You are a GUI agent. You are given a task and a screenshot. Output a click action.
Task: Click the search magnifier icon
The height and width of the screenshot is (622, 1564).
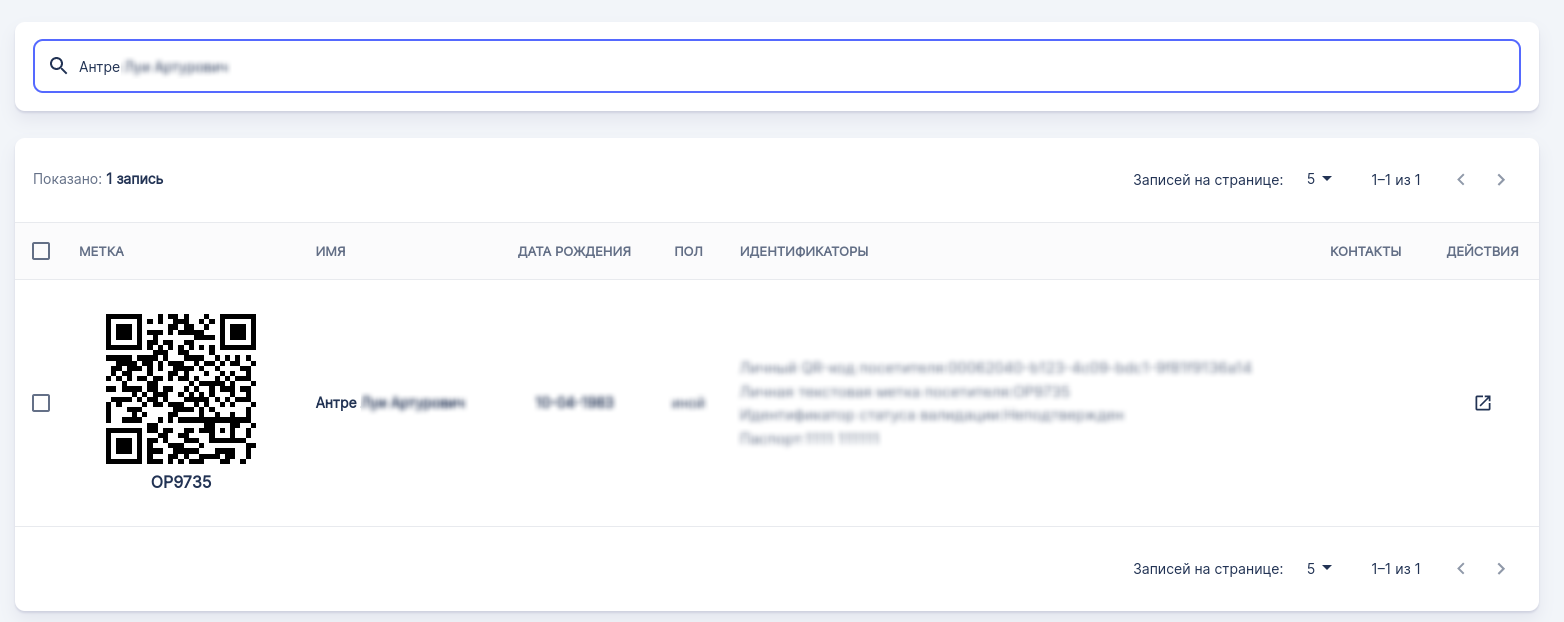pyautogui.click(x=58, y=65)
